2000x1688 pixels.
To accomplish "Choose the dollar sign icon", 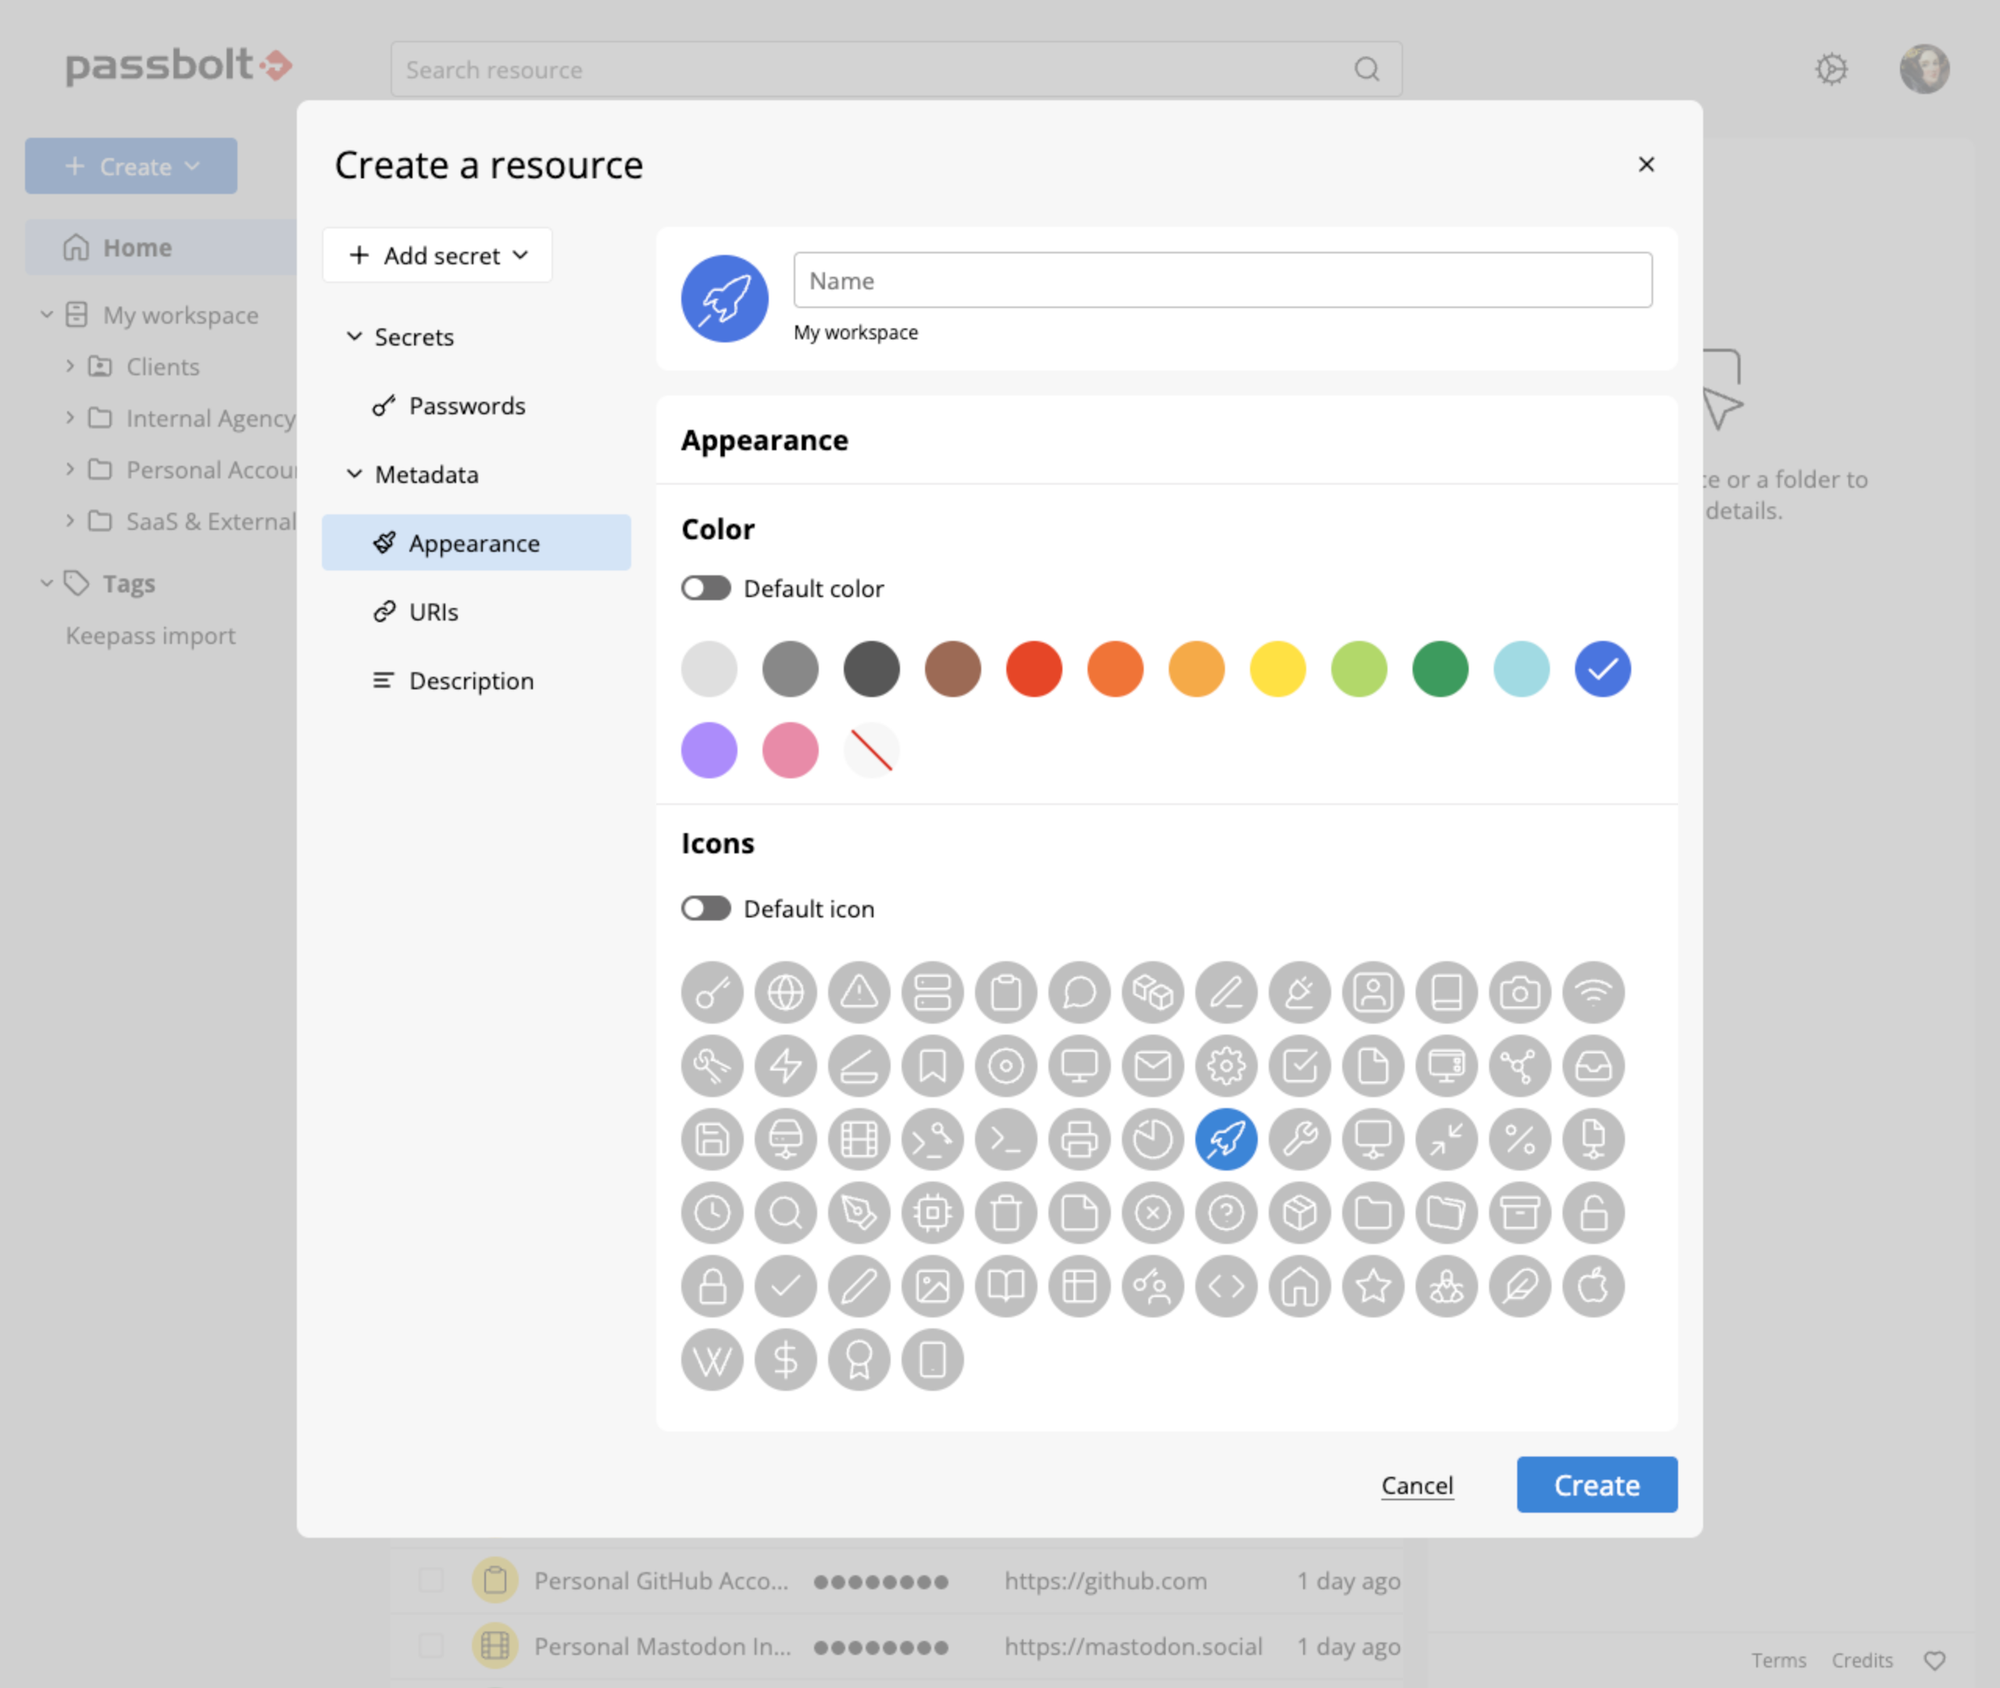I will pos(785,1360).
